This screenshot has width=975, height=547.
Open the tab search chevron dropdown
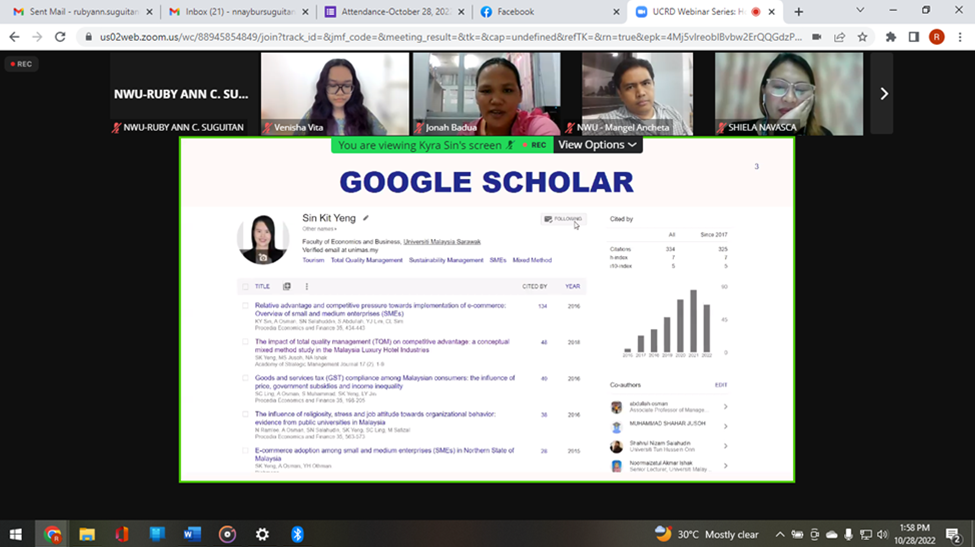860,11
